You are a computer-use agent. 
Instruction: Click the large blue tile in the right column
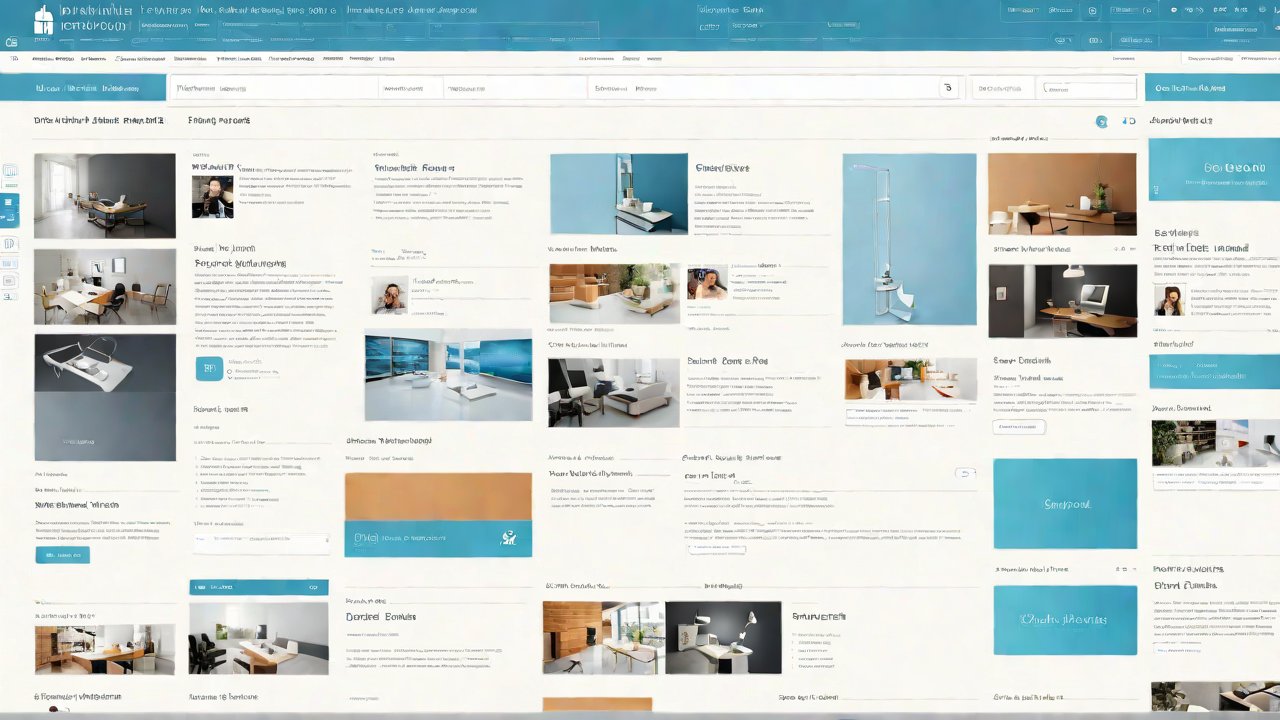pos(1065,504)
